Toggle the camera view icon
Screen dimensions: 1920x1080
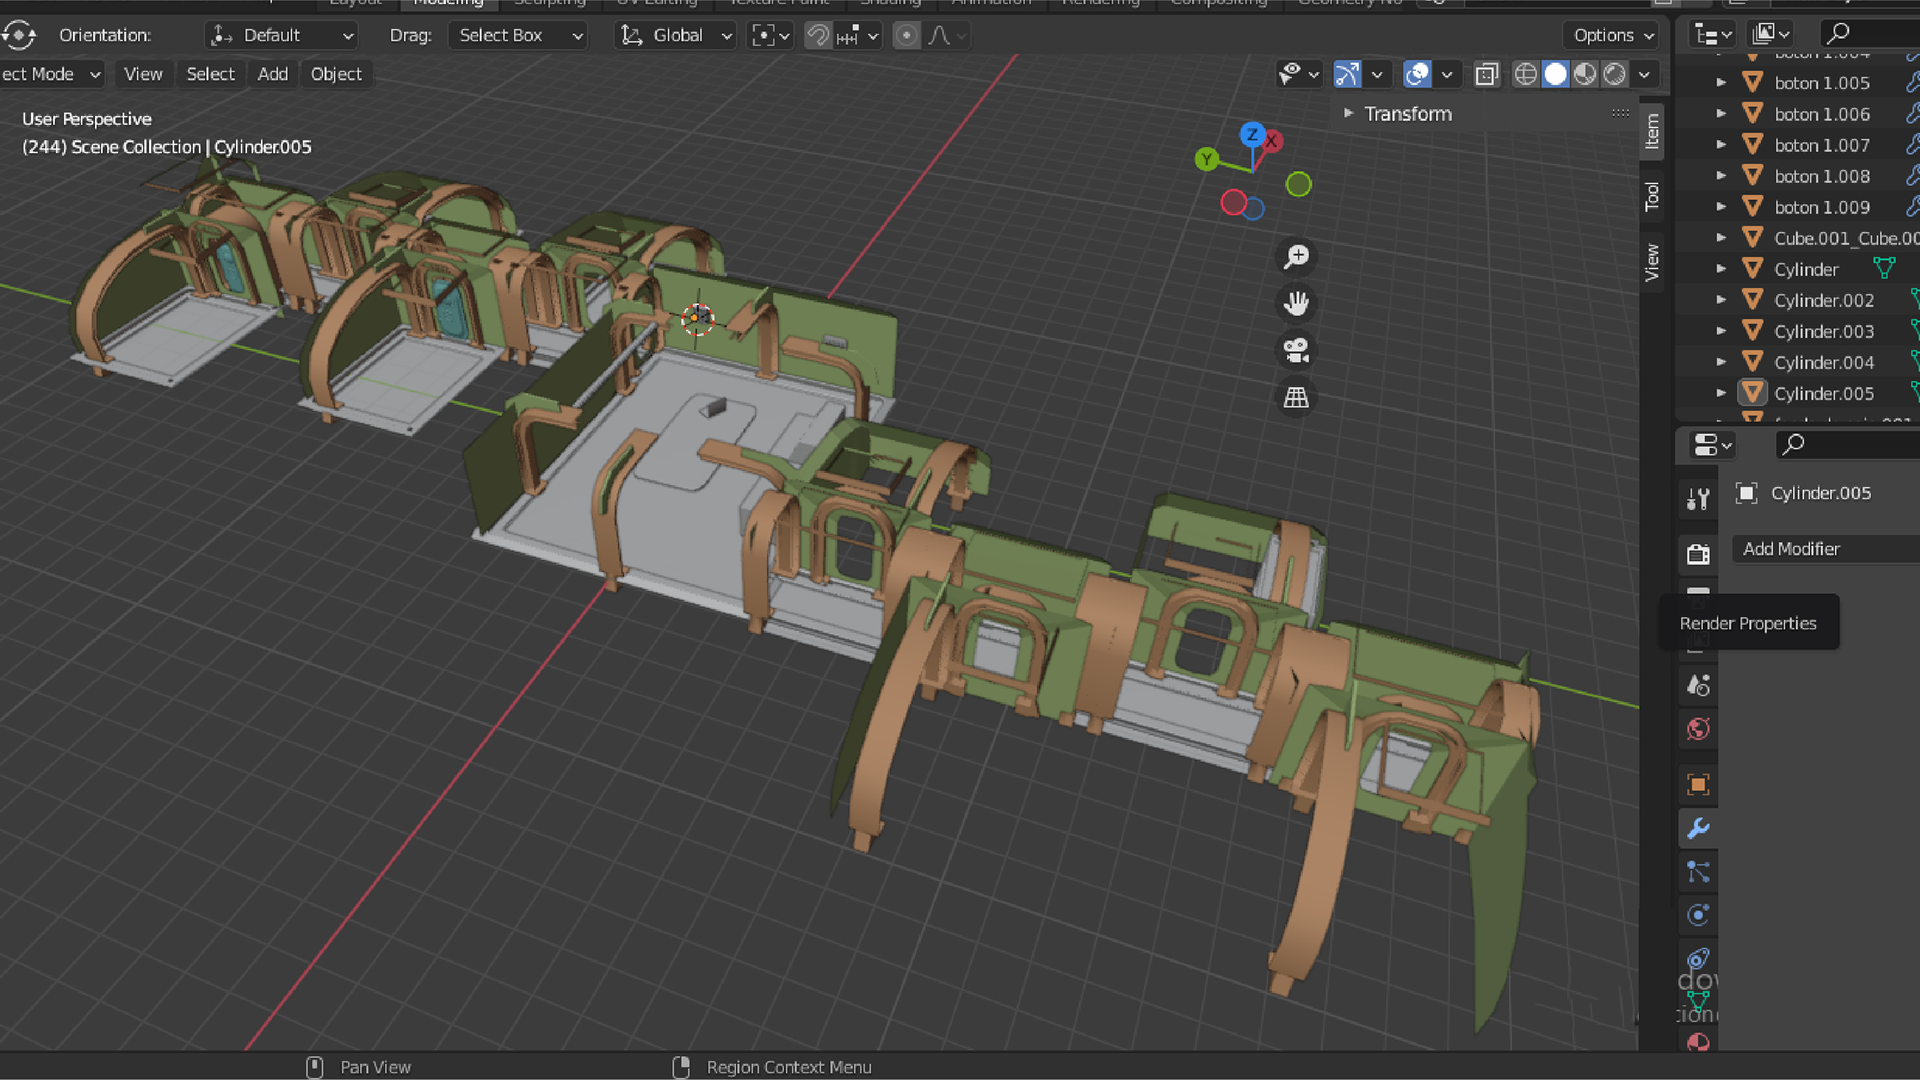1296,350
